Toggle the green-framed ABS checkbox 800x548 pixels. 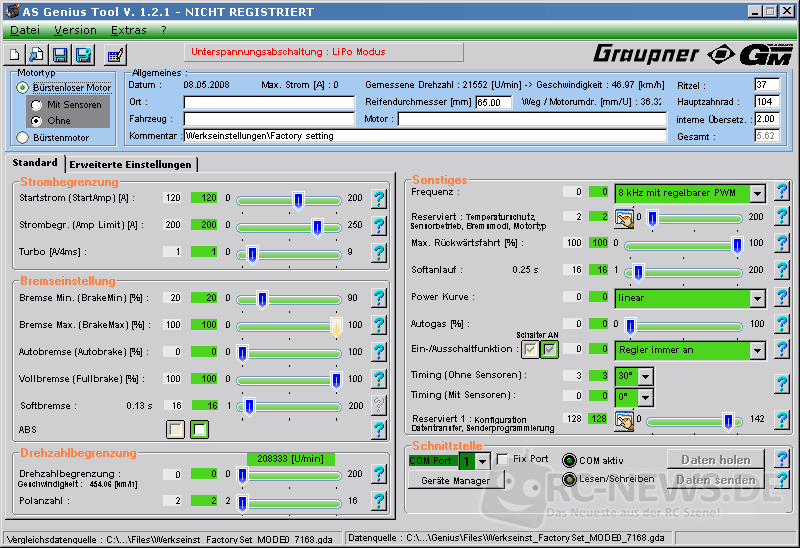tap(199, 430)
